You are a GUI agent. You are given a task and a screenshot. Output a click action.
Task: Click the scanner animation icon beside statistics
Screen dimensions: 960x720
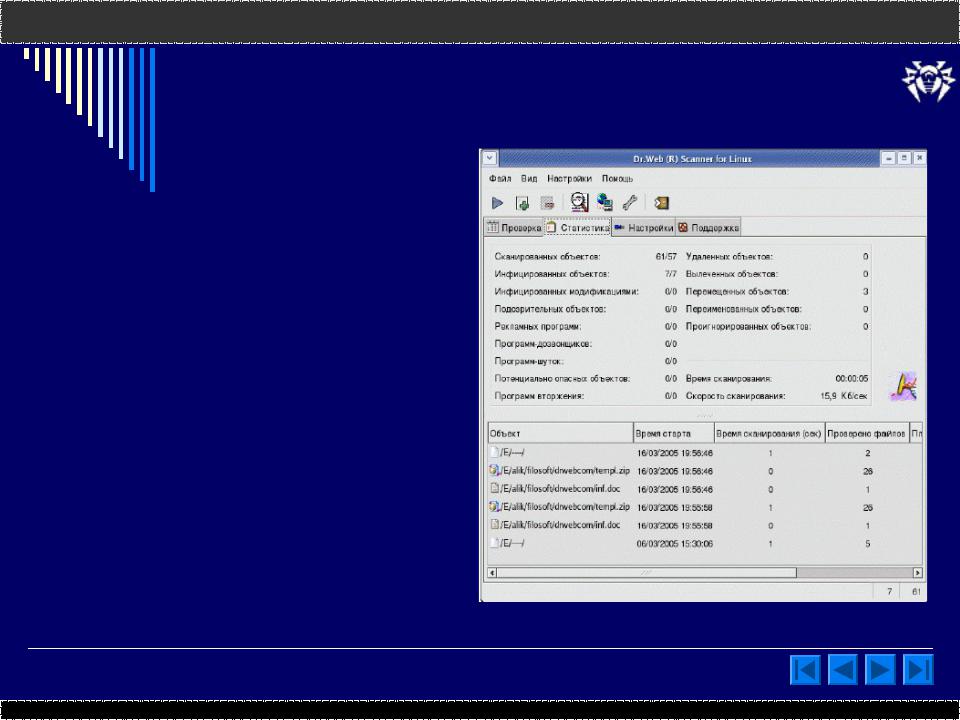pyautogui.click(x=903, y=386)
